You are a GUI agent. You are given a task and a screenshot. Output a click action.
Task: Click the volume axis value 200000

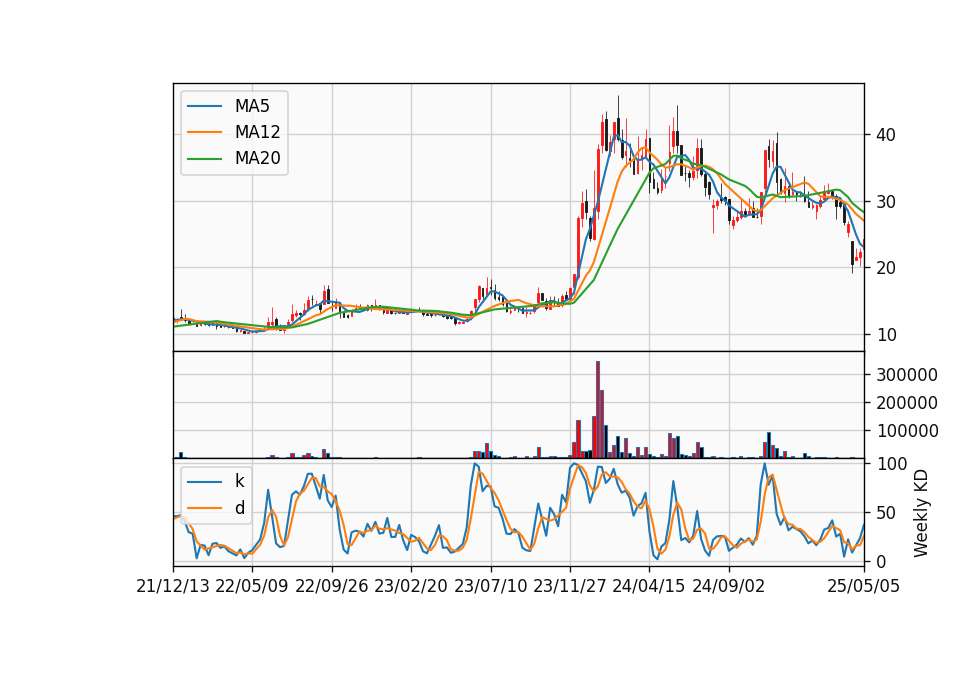[907, 403]
